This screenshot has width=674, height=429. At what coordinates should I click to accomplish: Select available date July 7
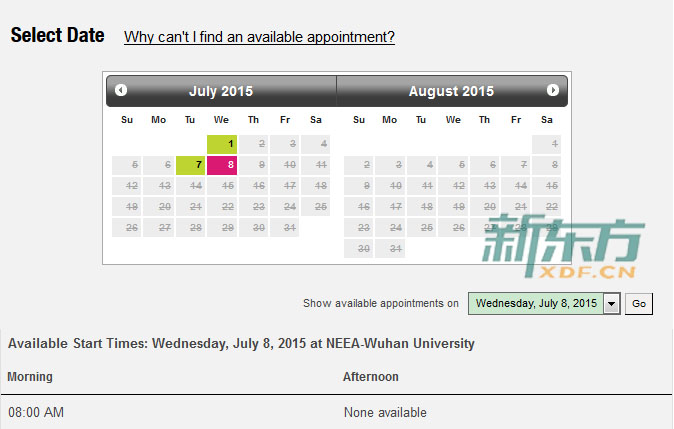click(190, 165)
